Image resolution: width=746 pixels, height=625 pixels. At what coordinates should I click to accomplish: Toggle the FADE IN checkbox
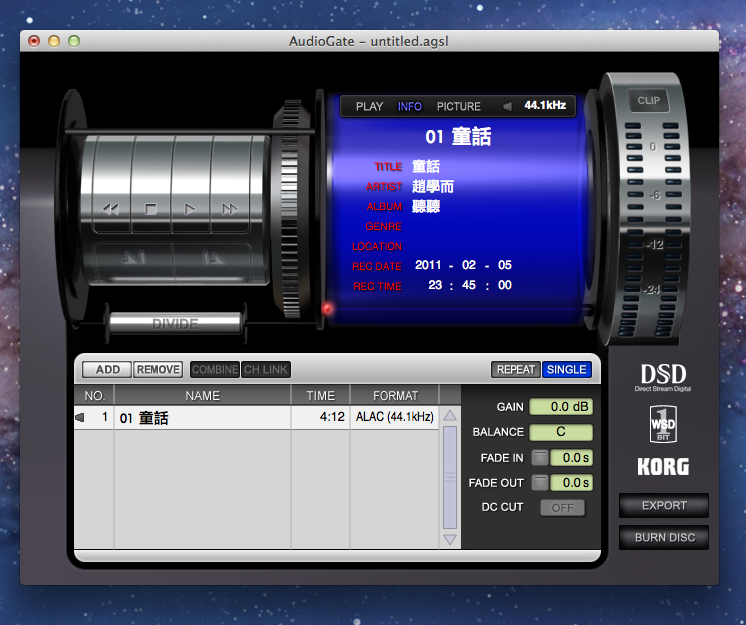(539, 457)
